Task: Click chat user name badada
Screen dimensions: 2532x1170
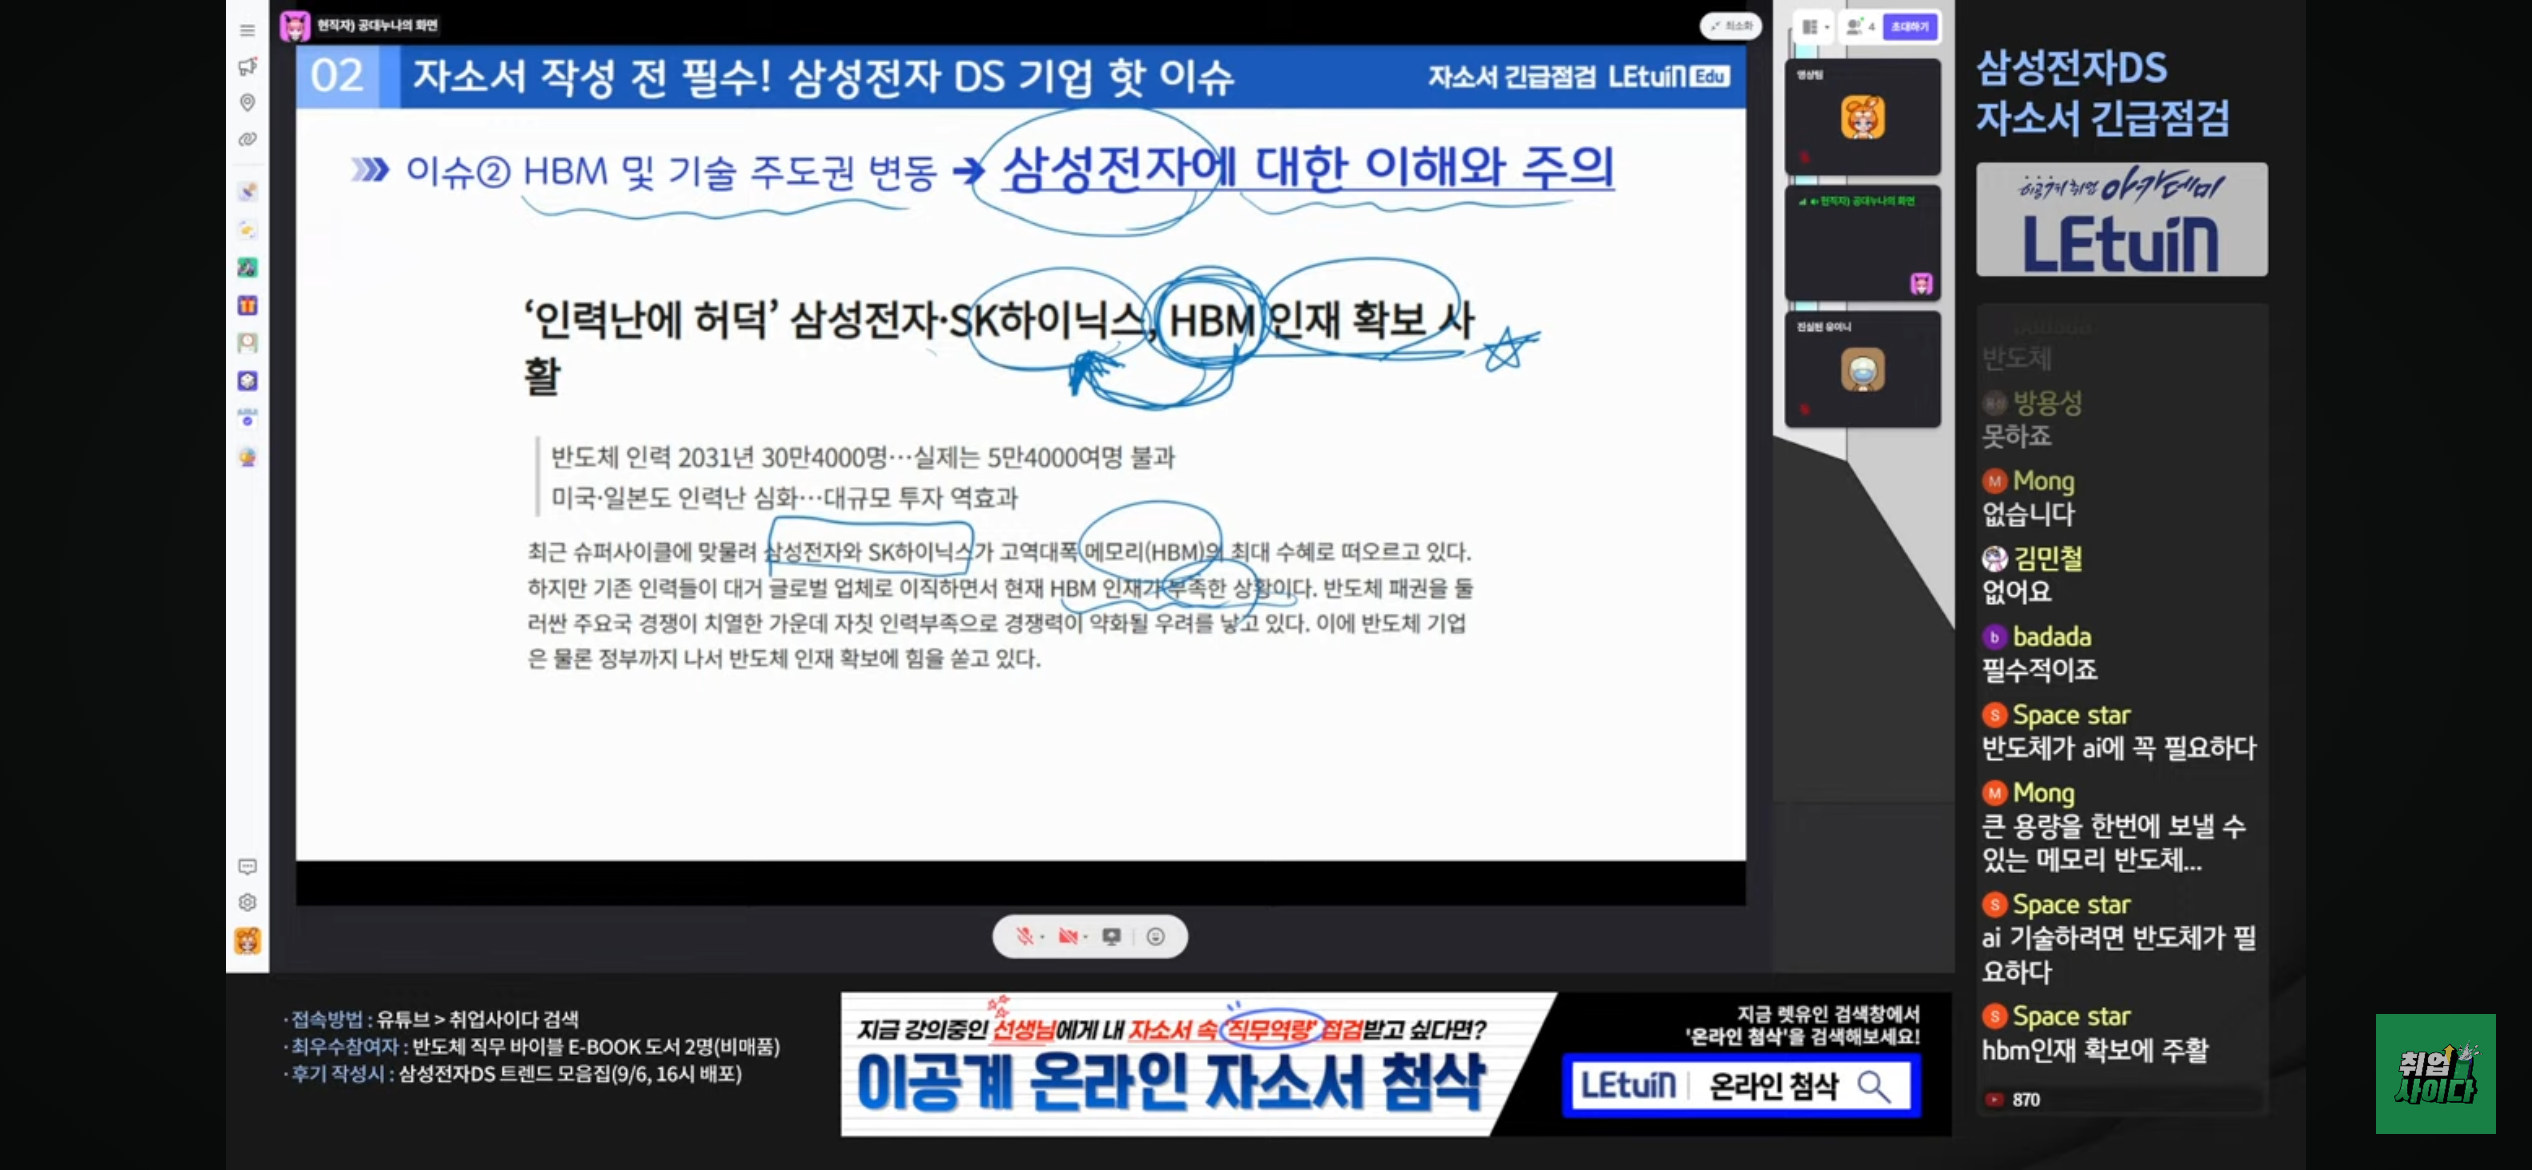Action: pos(2051,636)
